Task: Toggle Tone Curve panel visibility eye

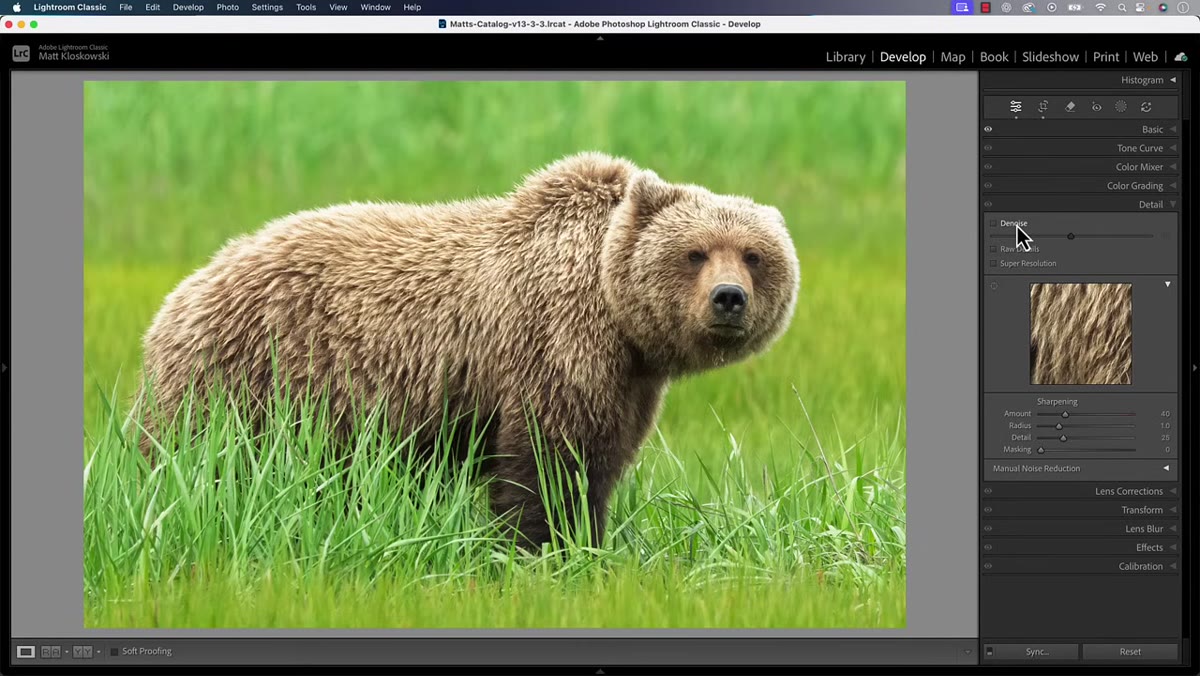Action: point(988,148)
